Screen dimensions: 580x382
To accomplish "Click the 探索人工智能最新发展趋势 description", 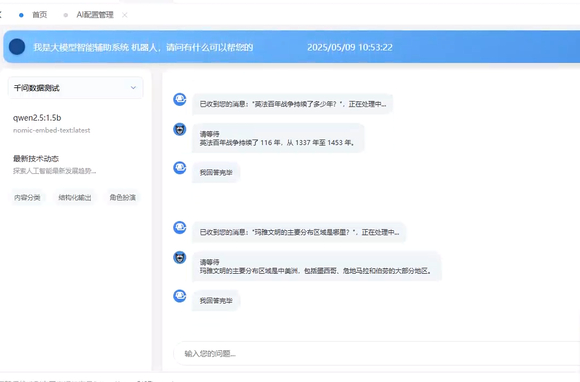I will coord(54,171).
